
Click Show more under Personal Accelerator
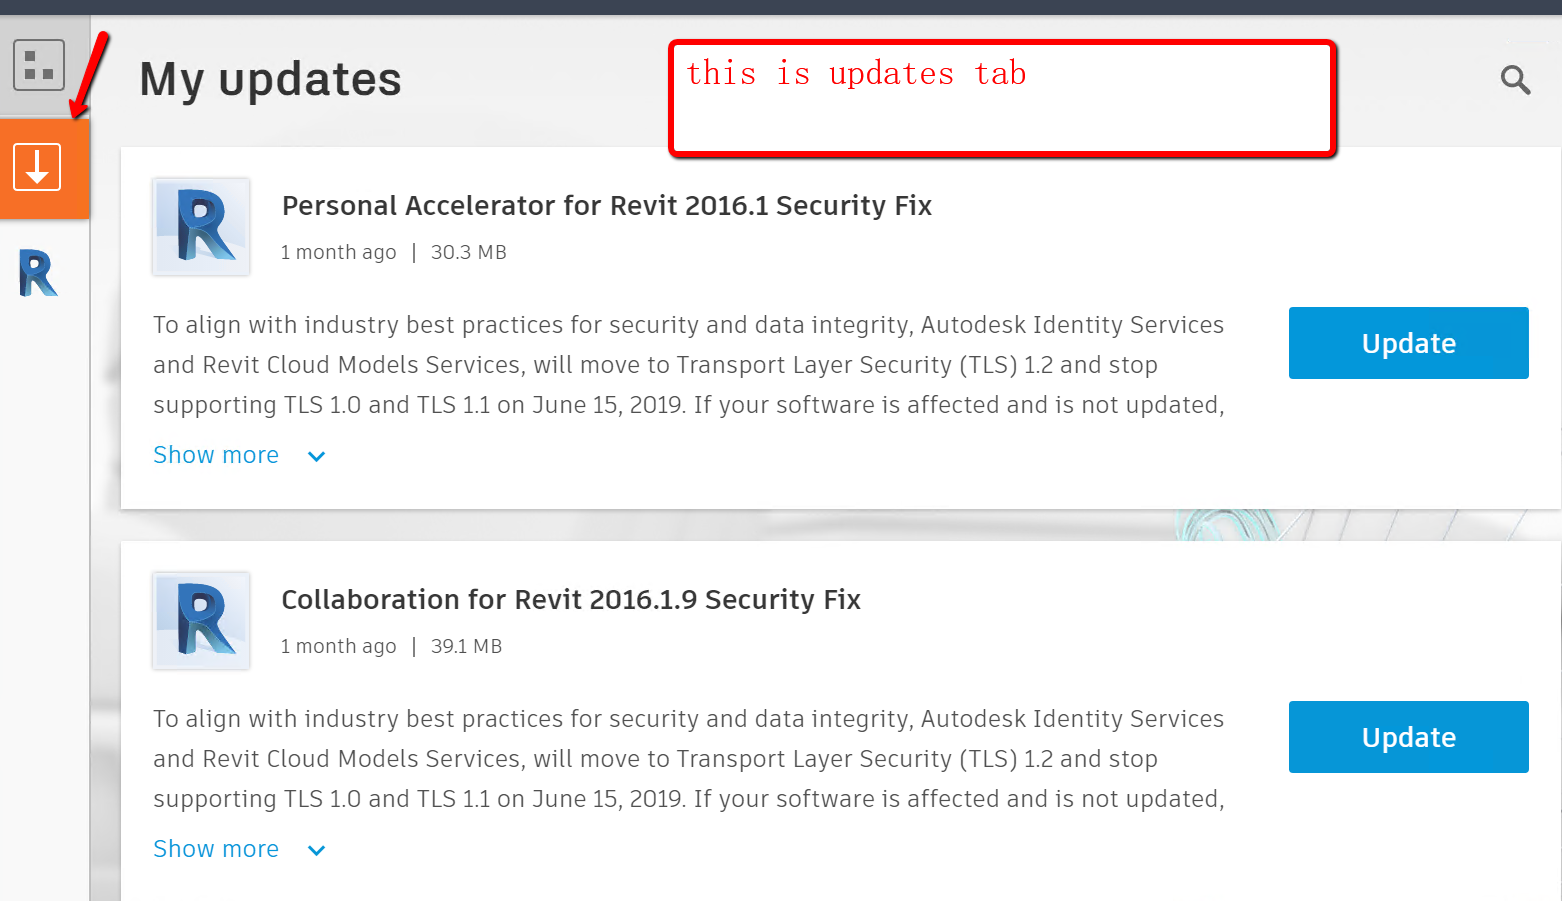[216, 455]
